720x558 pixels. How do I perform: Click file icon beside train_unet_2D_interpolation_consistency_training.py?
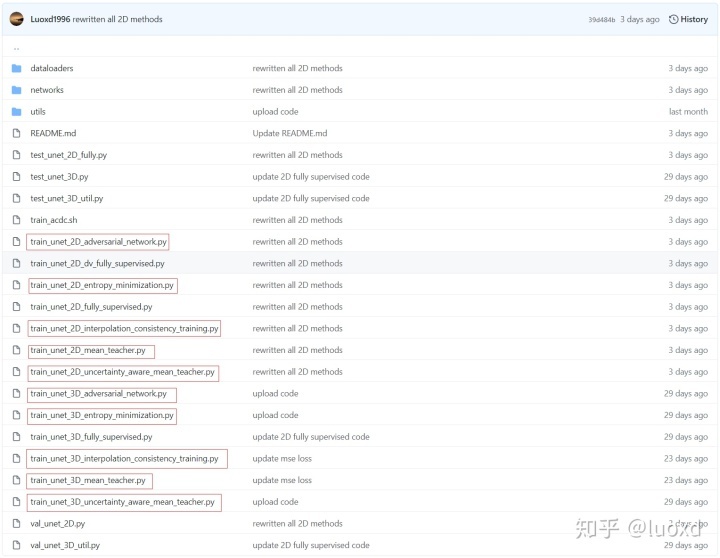point(17,328)
